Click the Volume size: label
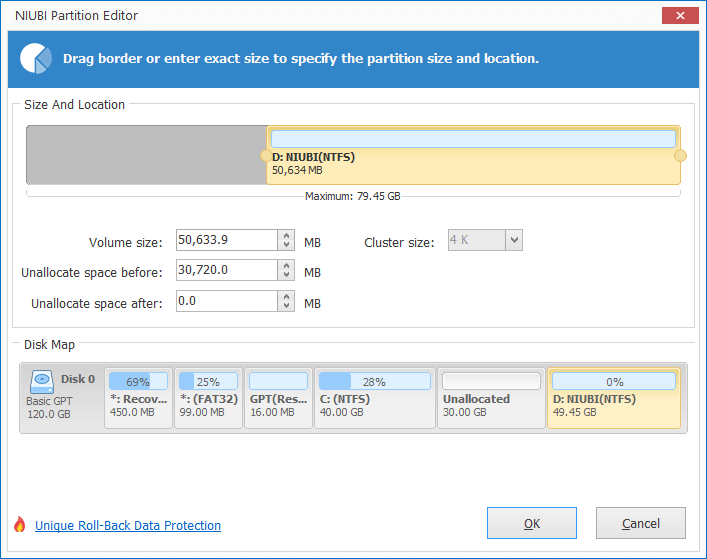707x559 pixels. coord(125,243)
